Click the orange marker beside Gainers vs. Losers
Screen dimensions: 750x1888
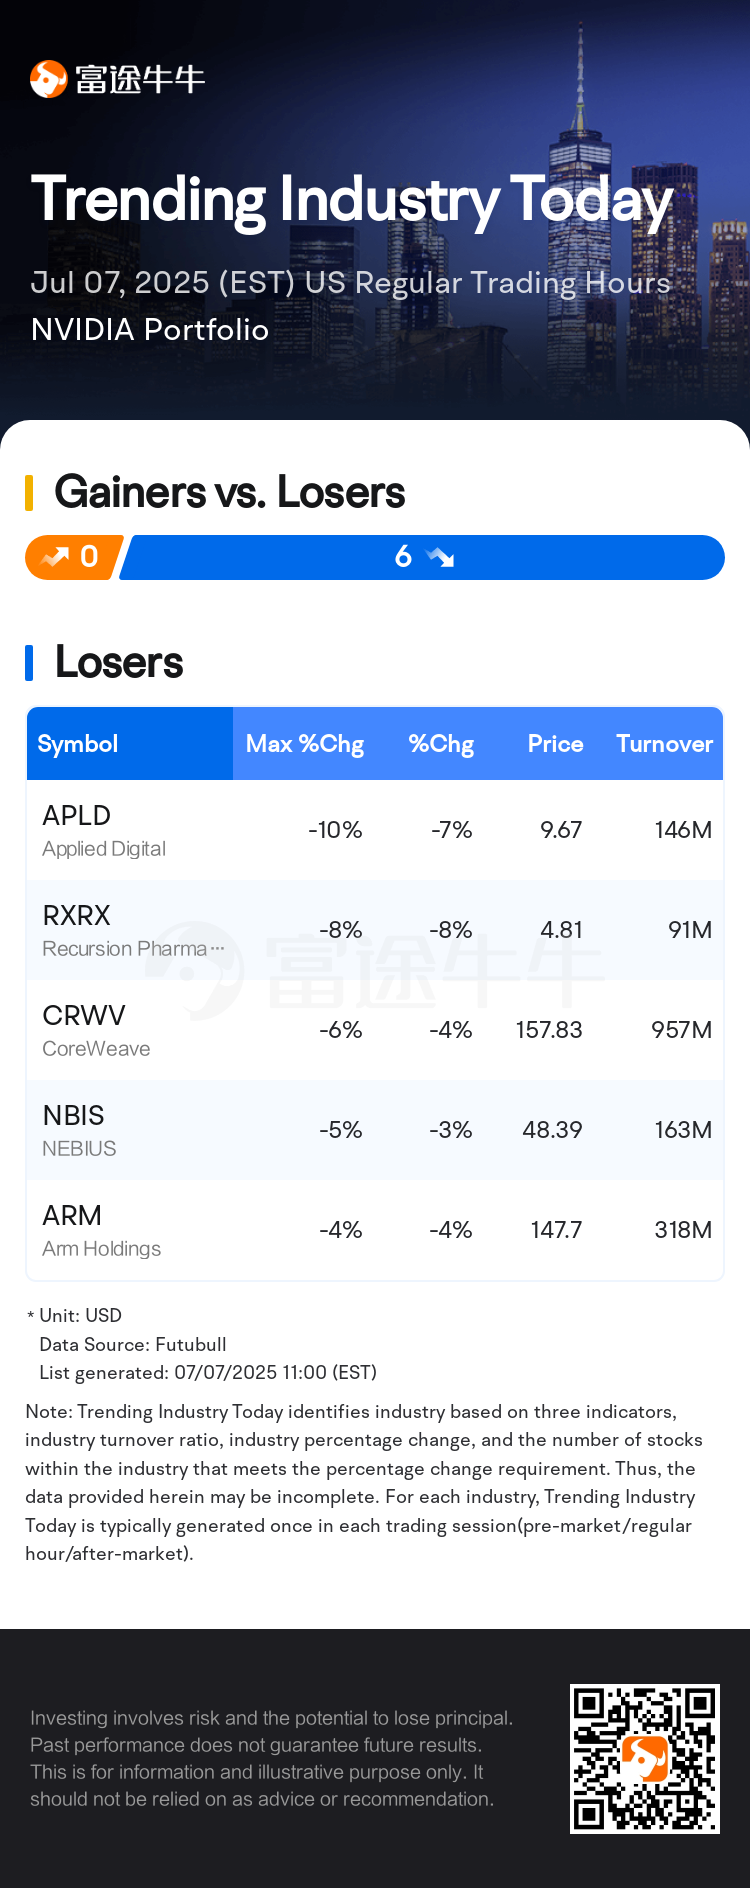tap(29, 493)
